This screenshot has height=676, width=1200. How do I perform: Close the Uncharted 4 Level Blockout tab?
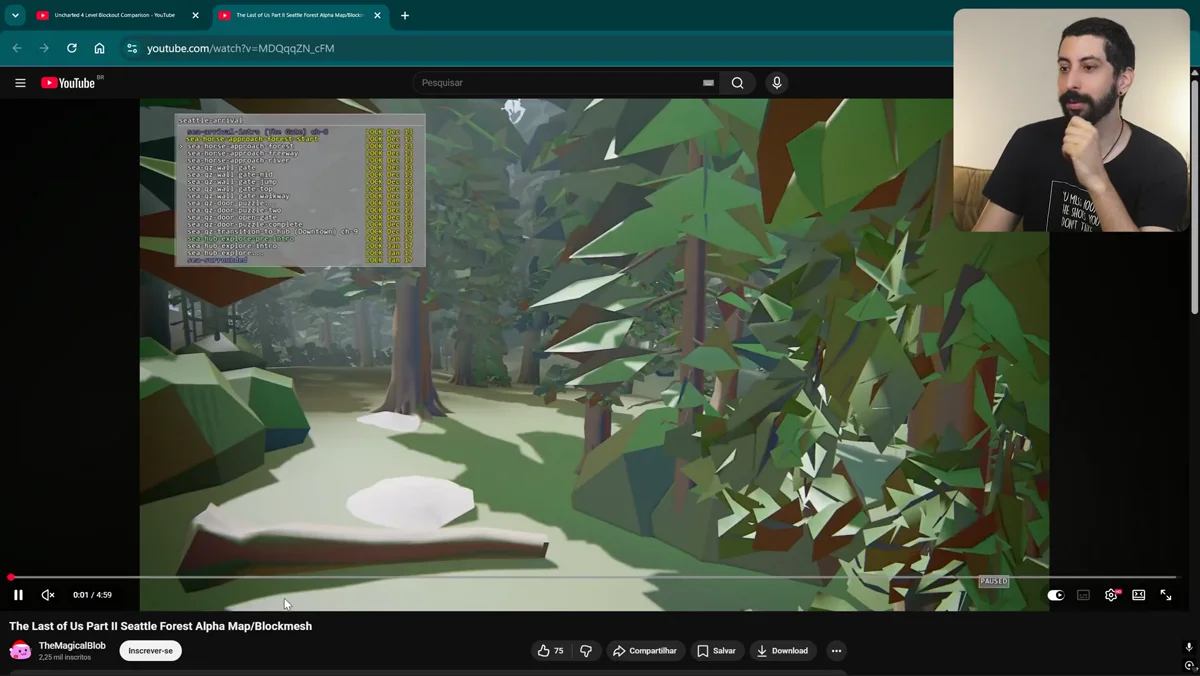pyautogui.click(x=195, y=15)
